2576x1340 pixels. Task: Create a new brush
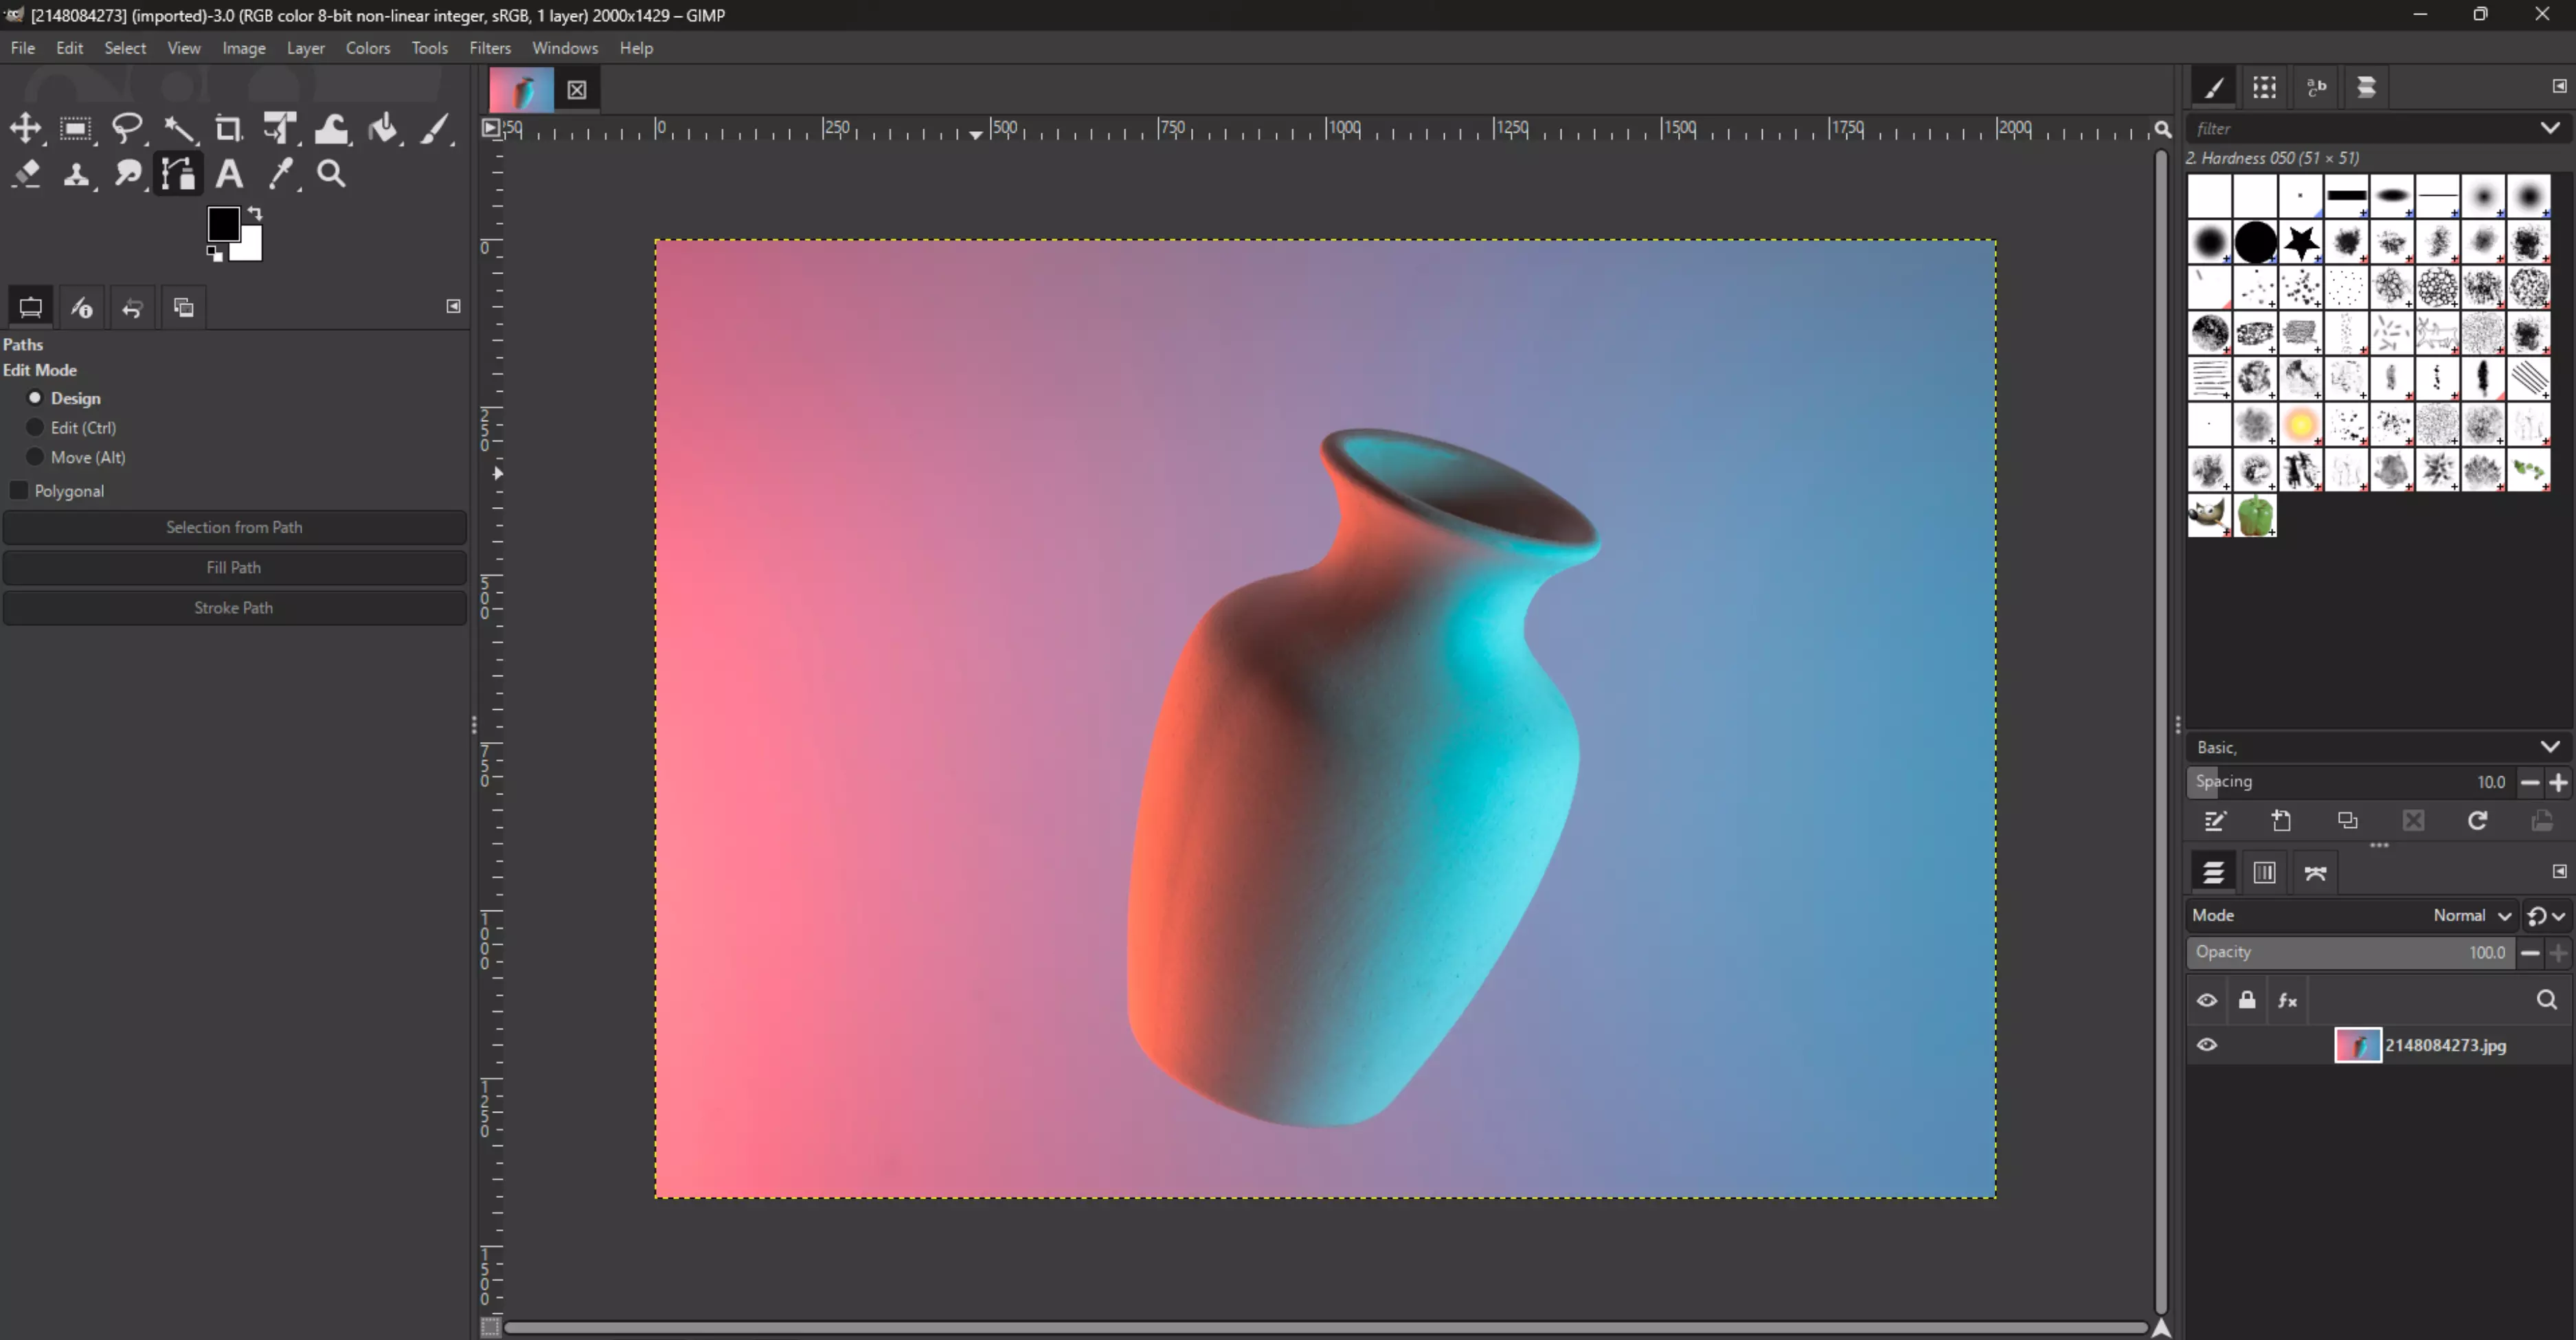click(x=2282, y=820)
